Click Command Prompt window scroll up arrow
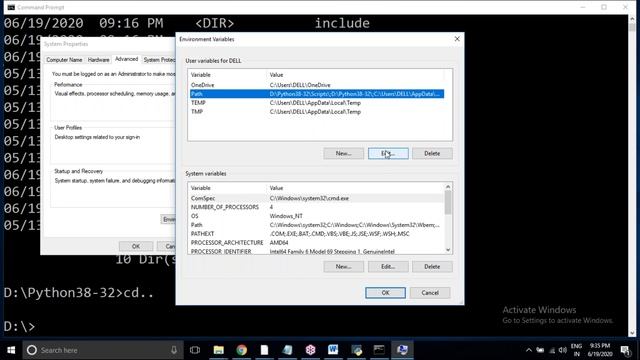The image size is (640, 360). [x=632, y=19]
